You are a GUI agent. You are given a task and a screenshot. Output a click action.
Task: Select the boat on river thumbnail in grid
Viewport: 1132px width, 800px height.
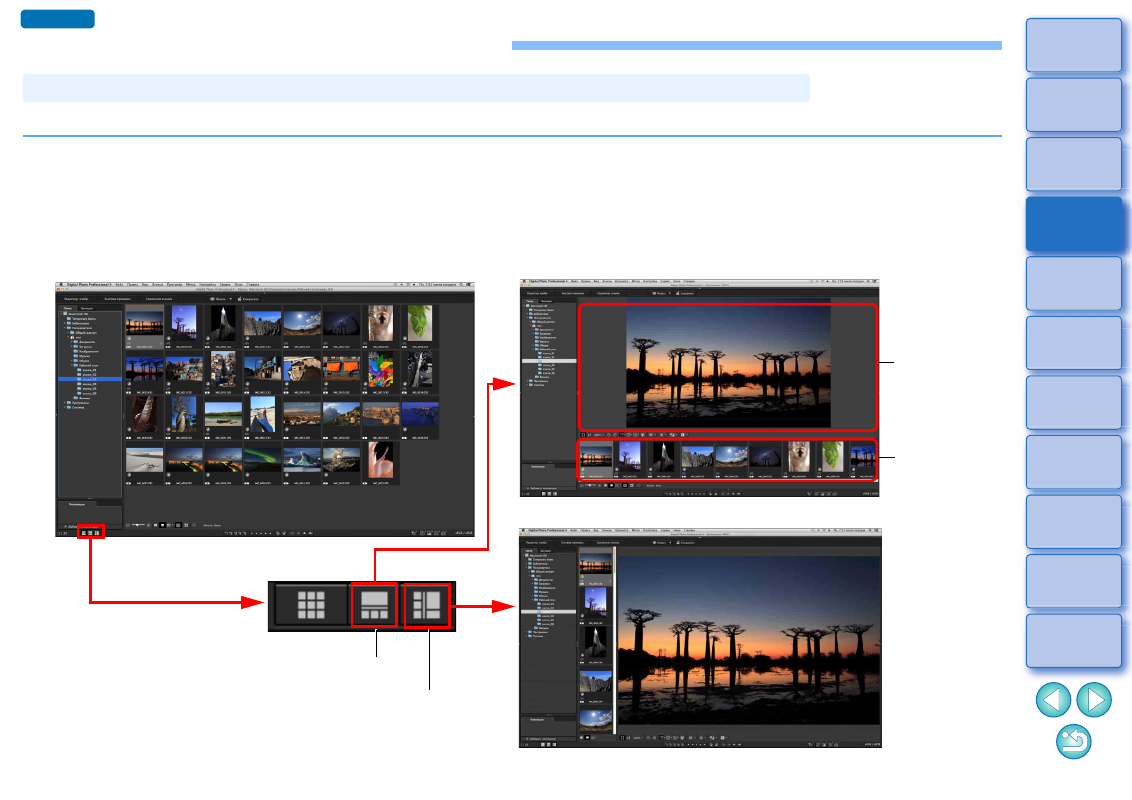223,414
